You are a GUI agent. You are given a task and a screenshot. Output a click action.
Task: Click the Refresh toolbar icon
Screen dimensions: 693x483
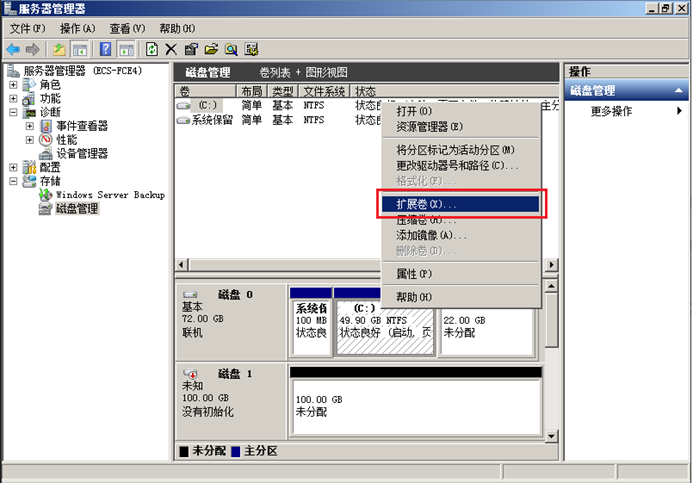[x=152, y=49]
